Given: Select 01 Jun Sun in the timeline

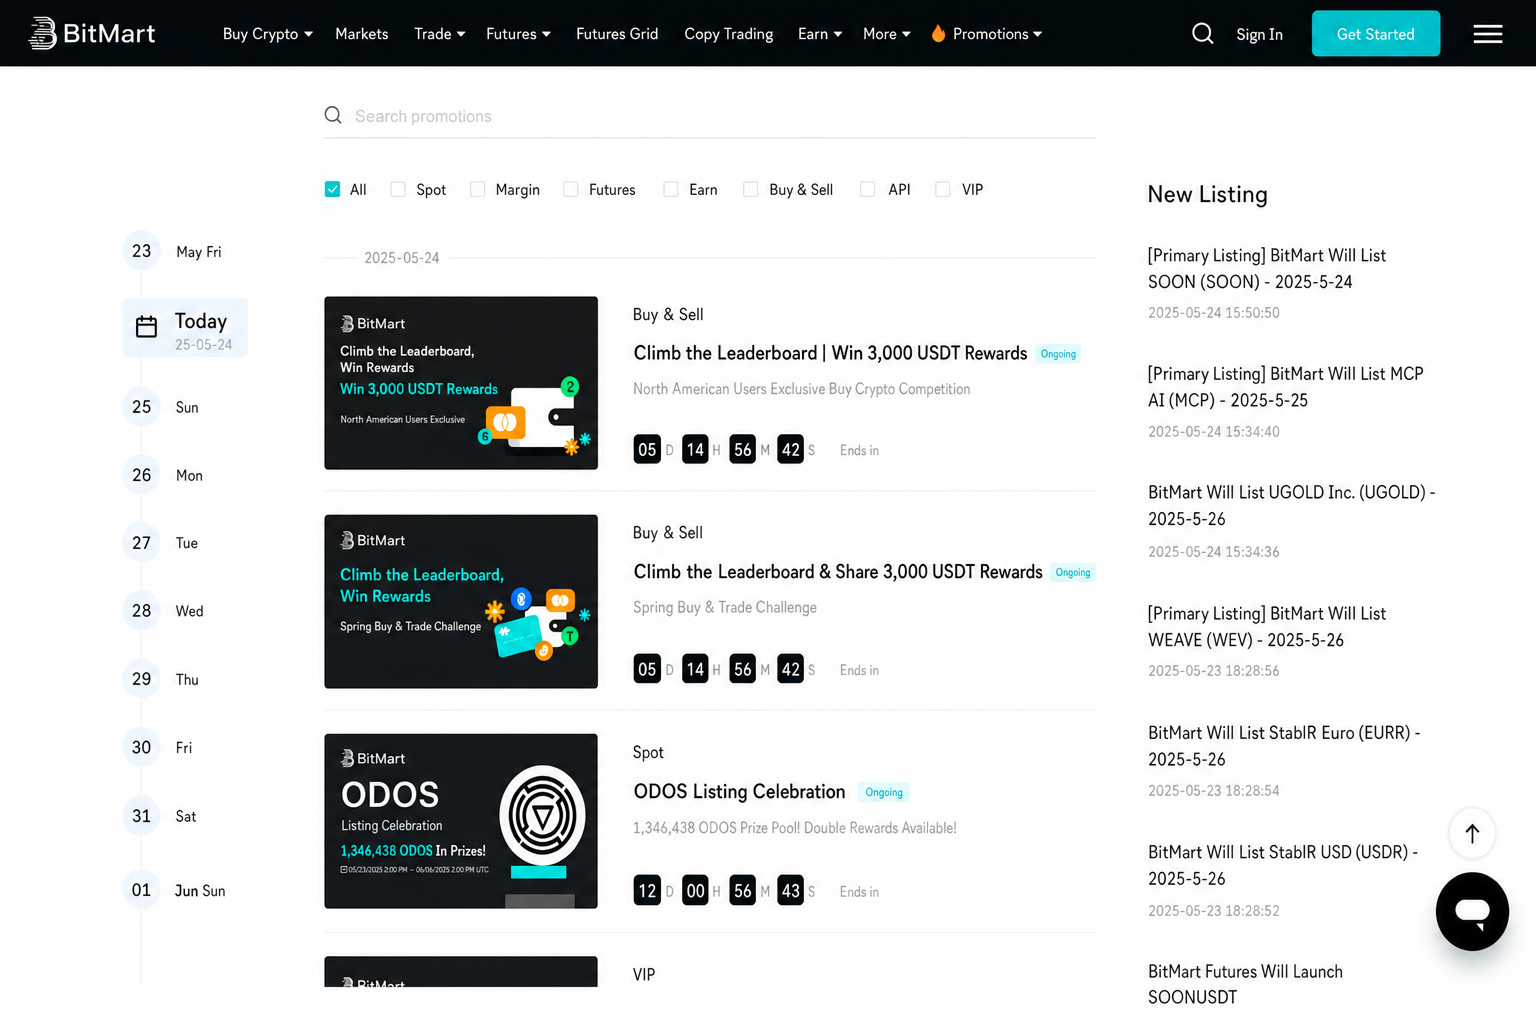Looking at the screenshot, I should 175,890.
